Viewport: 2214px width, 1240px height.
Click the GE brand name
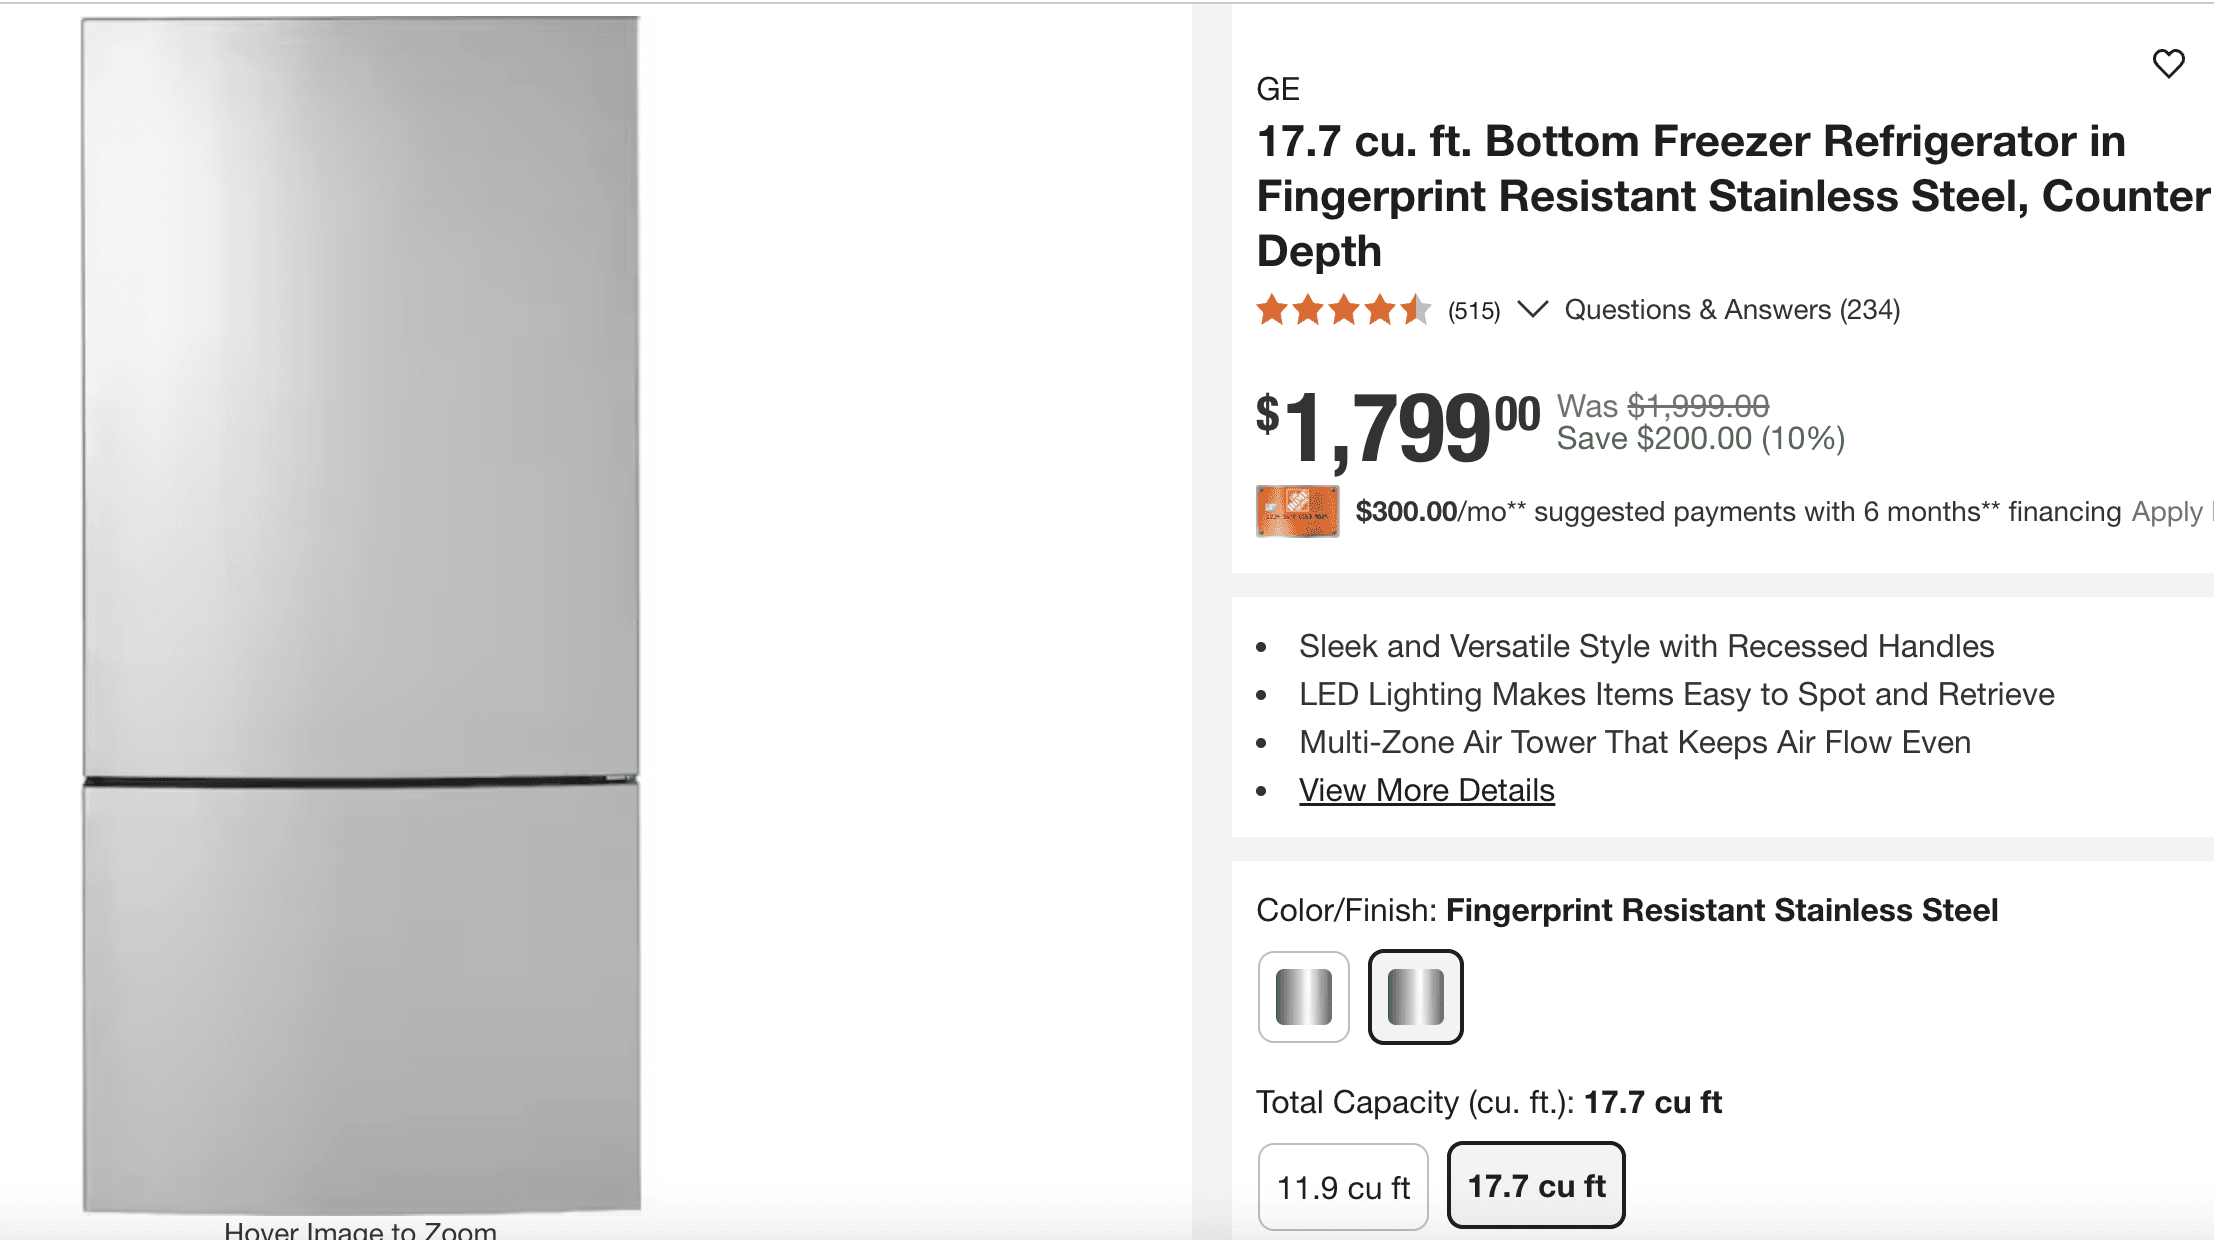1278,90
